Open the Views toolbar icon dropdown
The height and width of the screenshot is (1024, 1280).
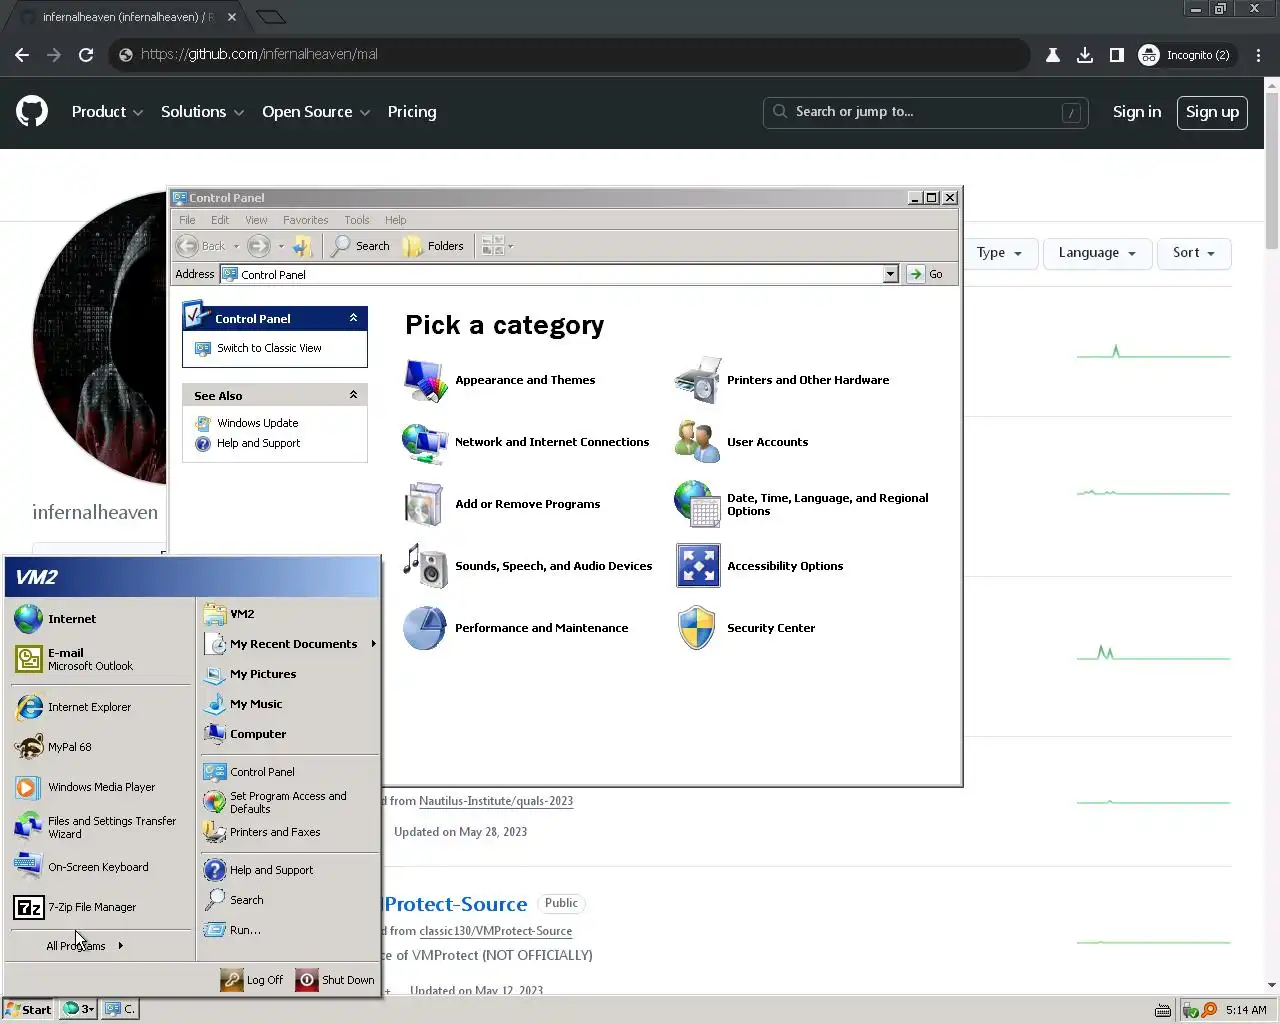coord(497,246)
